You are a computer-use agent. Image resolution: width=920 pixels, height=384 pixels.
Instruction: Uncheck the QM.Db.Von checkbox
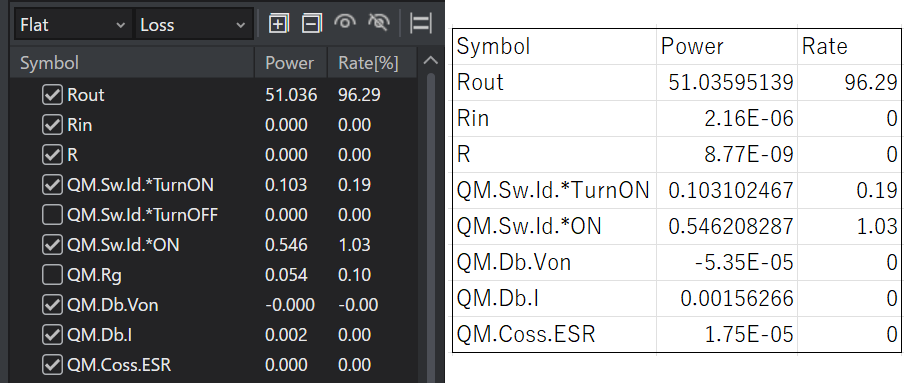pos(52,305)
